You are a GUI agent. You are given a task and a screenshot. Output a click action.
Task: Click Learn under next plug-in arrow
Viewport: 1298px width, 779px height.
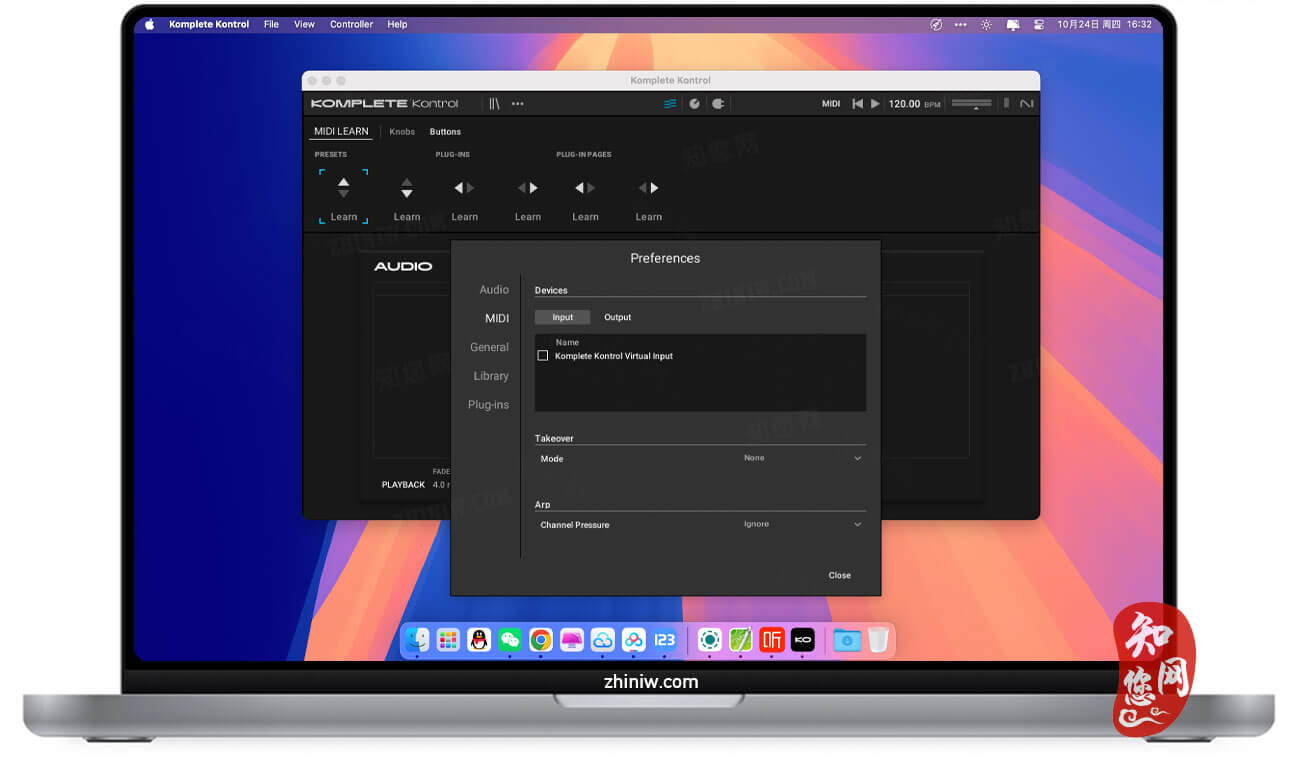tap(528, 217)
